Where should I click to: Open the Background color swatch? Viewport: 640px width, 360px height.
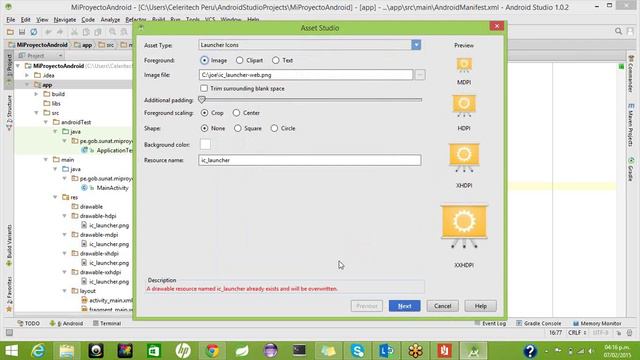point(205,144)
